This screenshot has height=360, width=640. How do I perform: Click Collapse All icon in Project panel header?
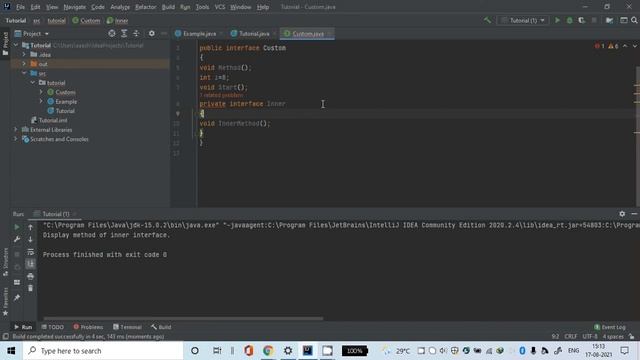[x=136, y=33]
